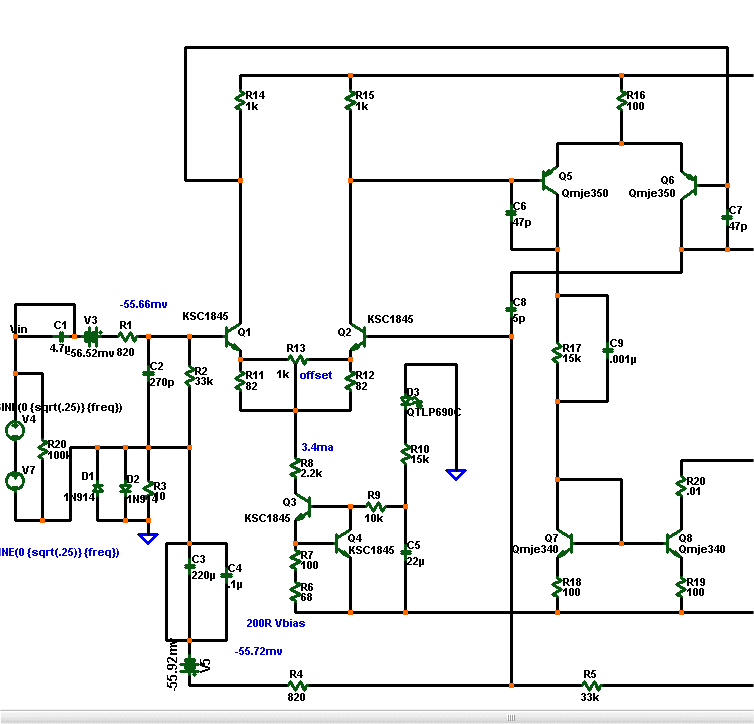
Task: Select the Q7 Qmje340 transistor symbol
Action: pos(565,544)
